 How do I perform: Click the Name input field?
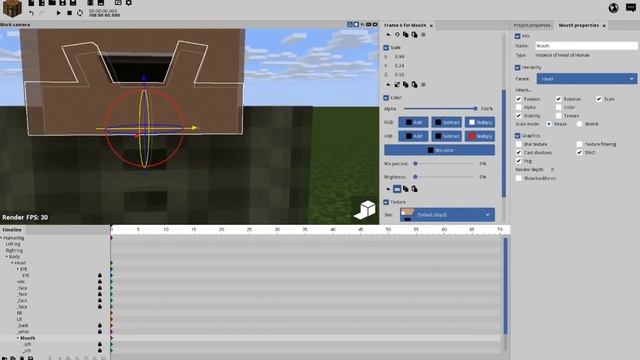pyautogui.click(x=586, y=46)
